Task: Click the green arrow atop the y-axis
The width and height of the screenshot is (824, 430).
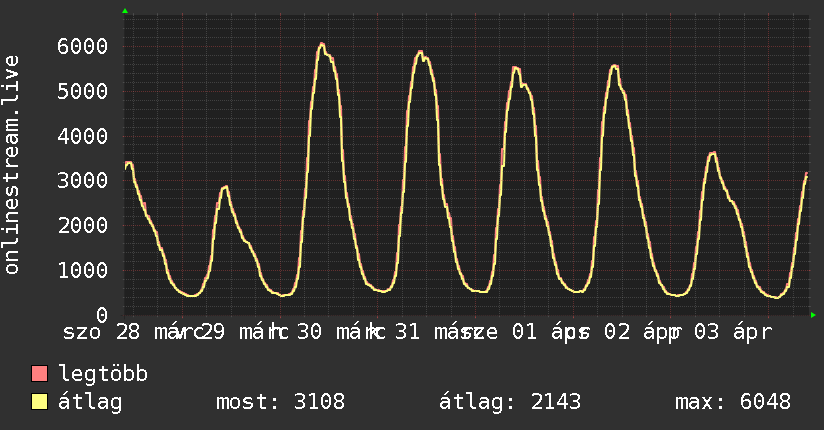Action: tap(125, 11)
